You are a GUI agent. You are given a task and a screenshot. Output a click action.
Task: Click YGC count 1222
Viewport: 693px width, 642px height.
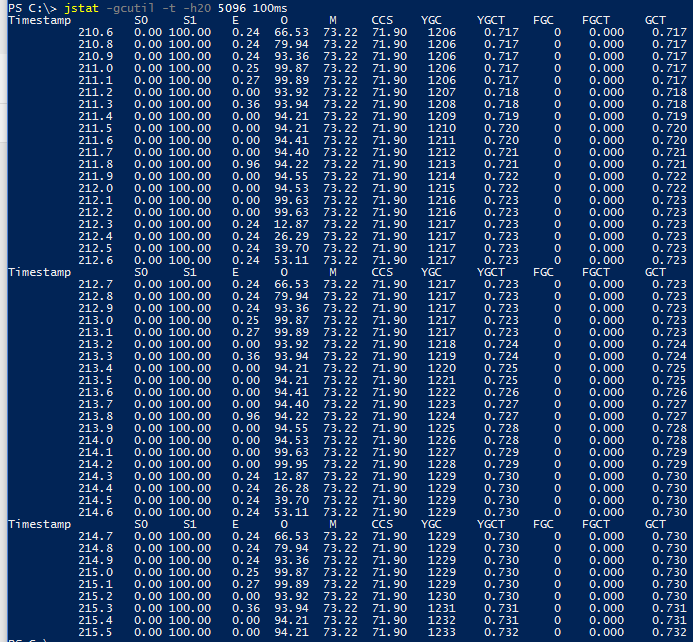point(442,392)
